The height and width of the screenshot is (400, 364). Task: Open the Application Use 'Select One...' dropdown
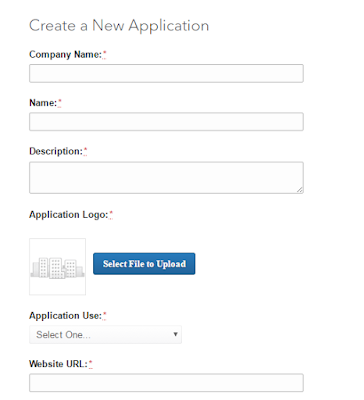(x=105, y=334)
